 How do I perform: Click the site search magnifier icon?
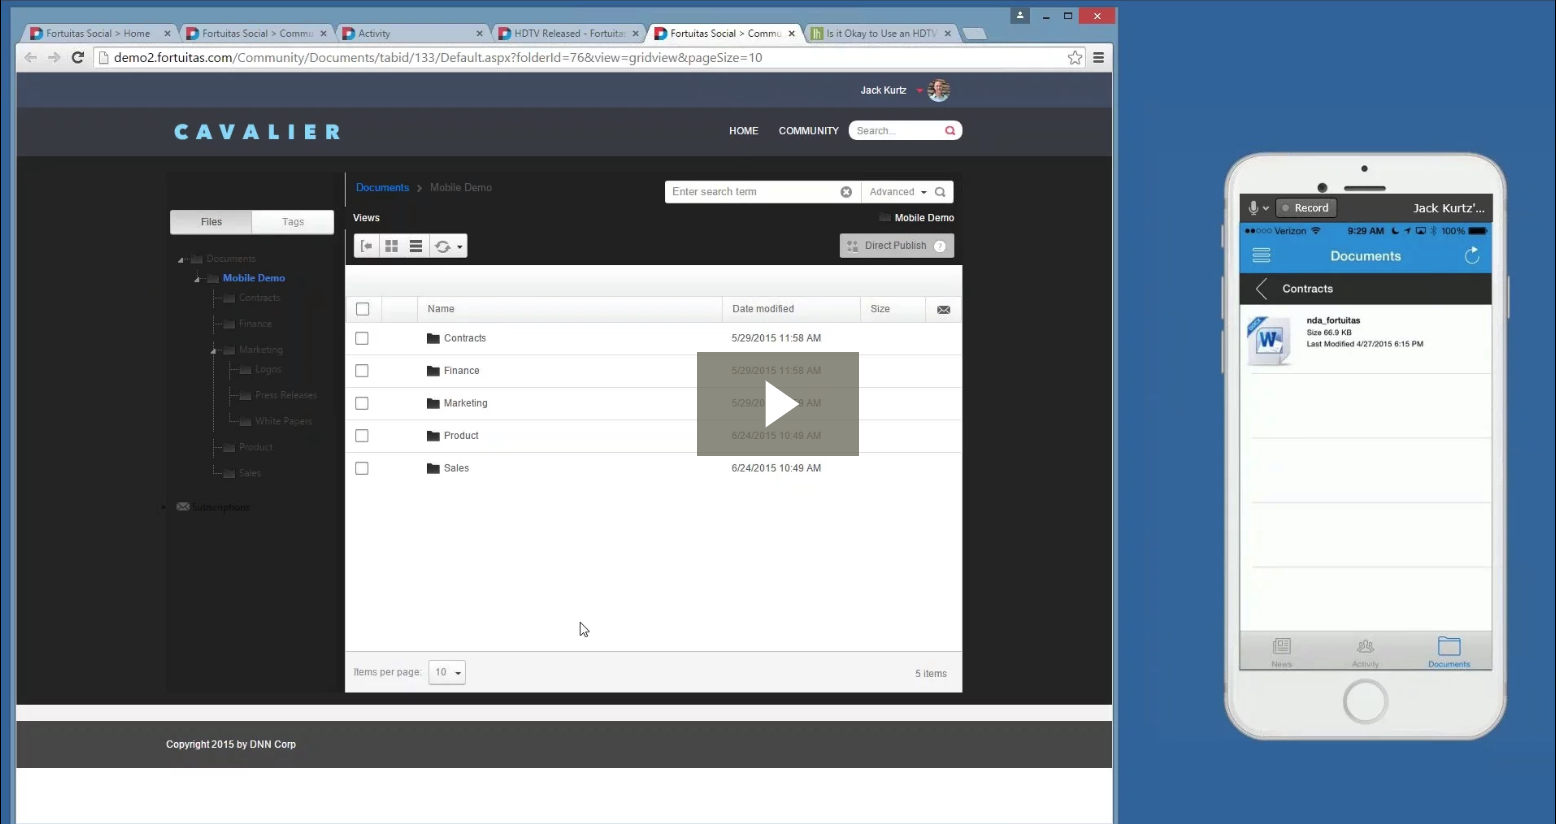click(950, 131)
